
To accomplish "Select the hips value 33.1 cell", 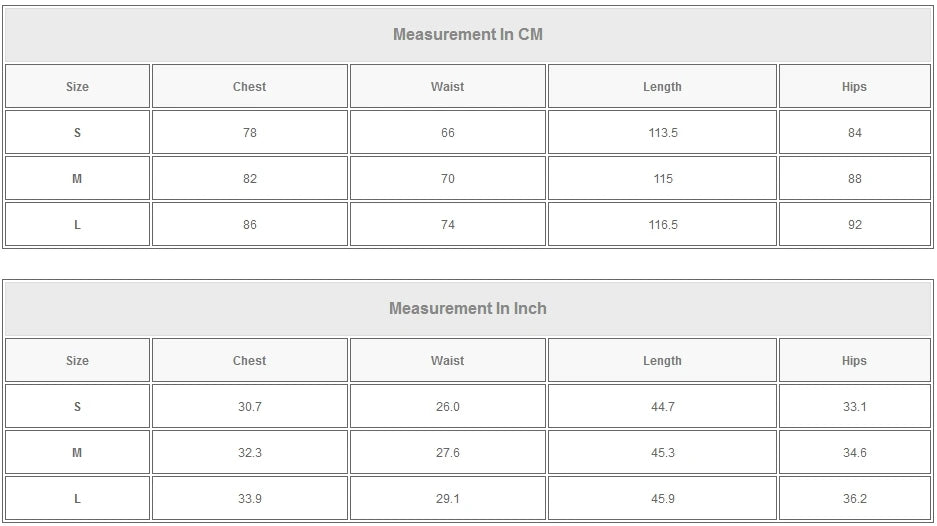I will (854, 407).
